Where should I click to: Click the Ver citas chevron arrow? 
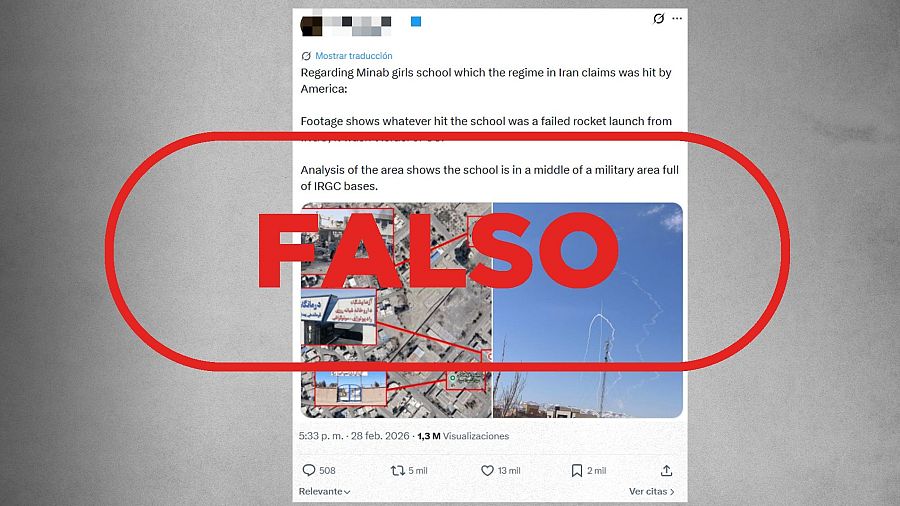pos(672,492)
